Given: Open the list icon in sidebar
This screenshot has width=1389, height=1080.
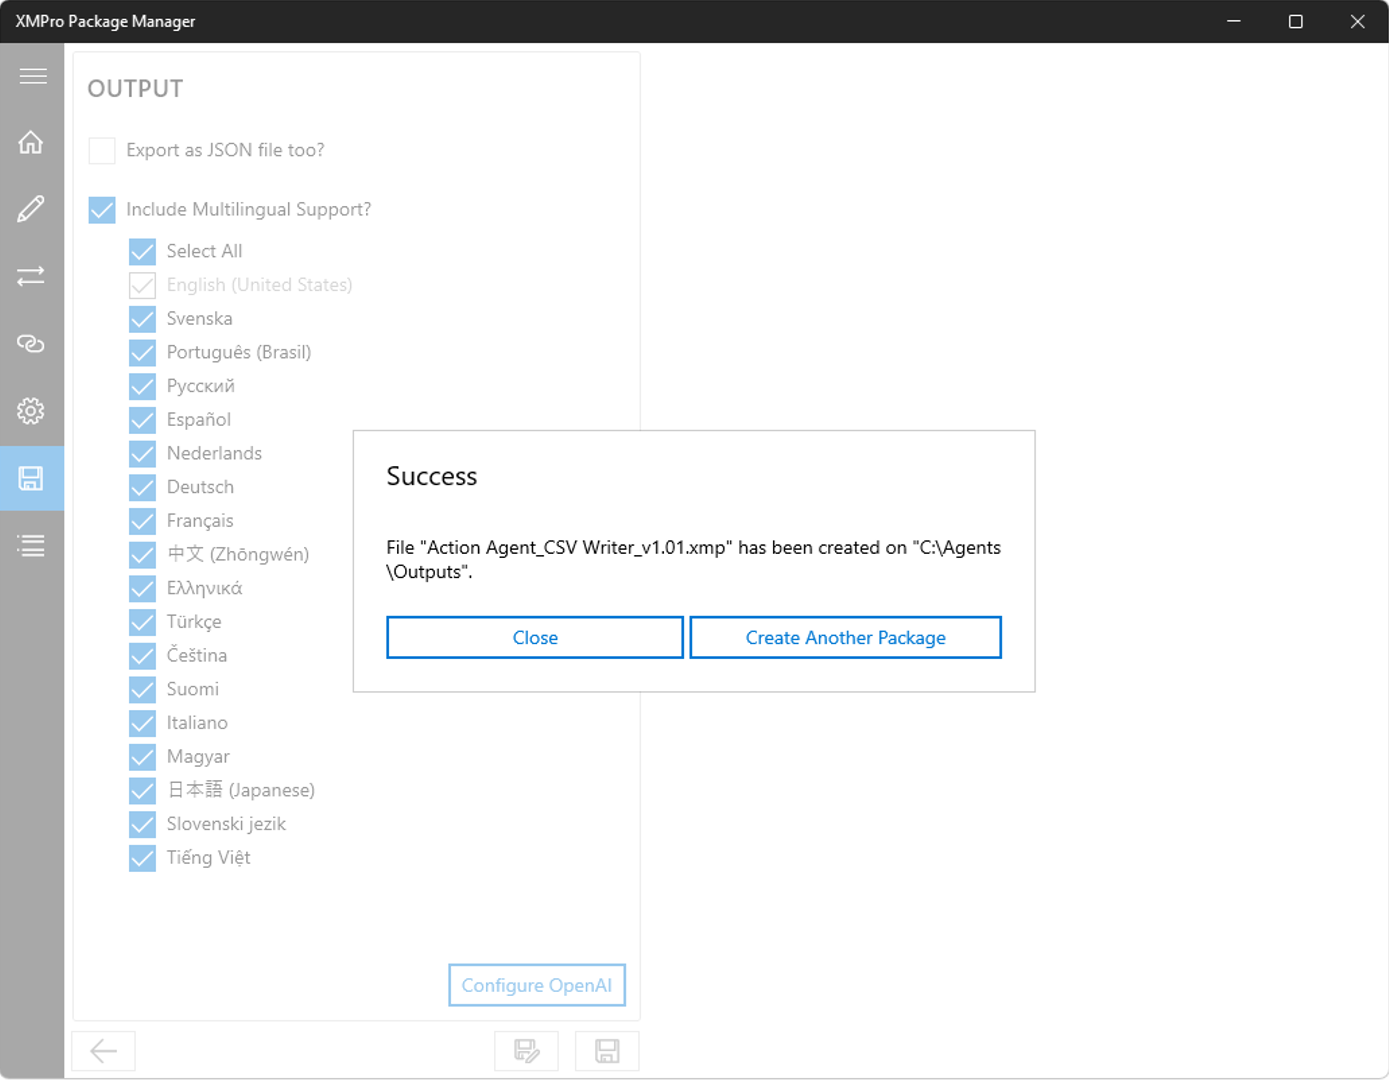Looking at the screenshot, I should pos(32,546).
